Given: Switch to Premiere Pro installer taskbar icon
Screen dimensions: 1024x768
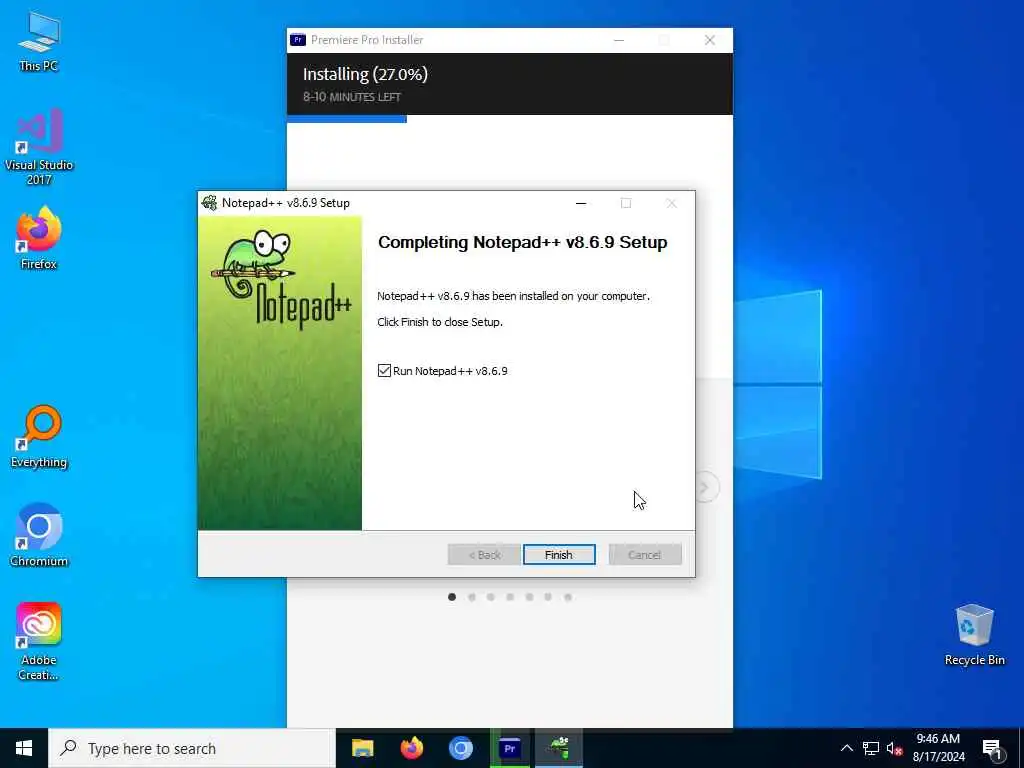Looking at the screenshot, I should point(510,748).
